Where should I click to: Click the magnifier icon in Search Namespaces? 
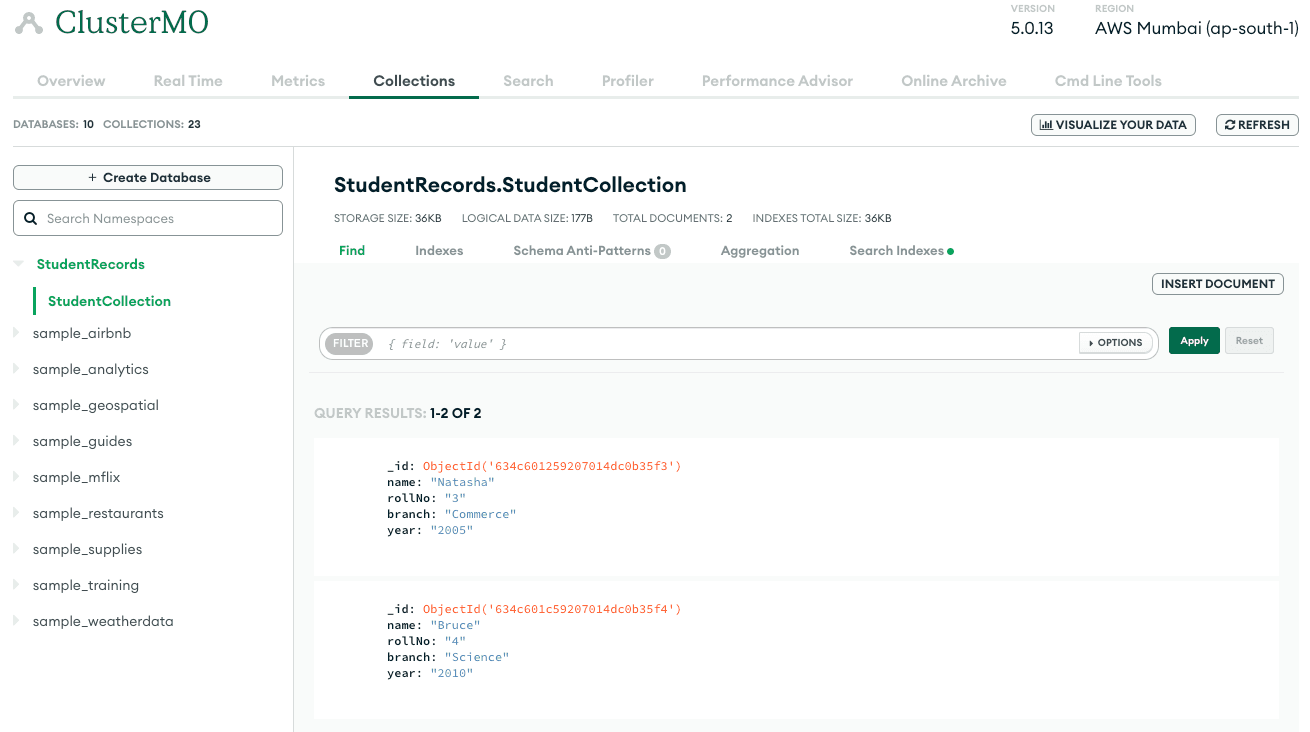pyautogui.click(x=30, y=218)
